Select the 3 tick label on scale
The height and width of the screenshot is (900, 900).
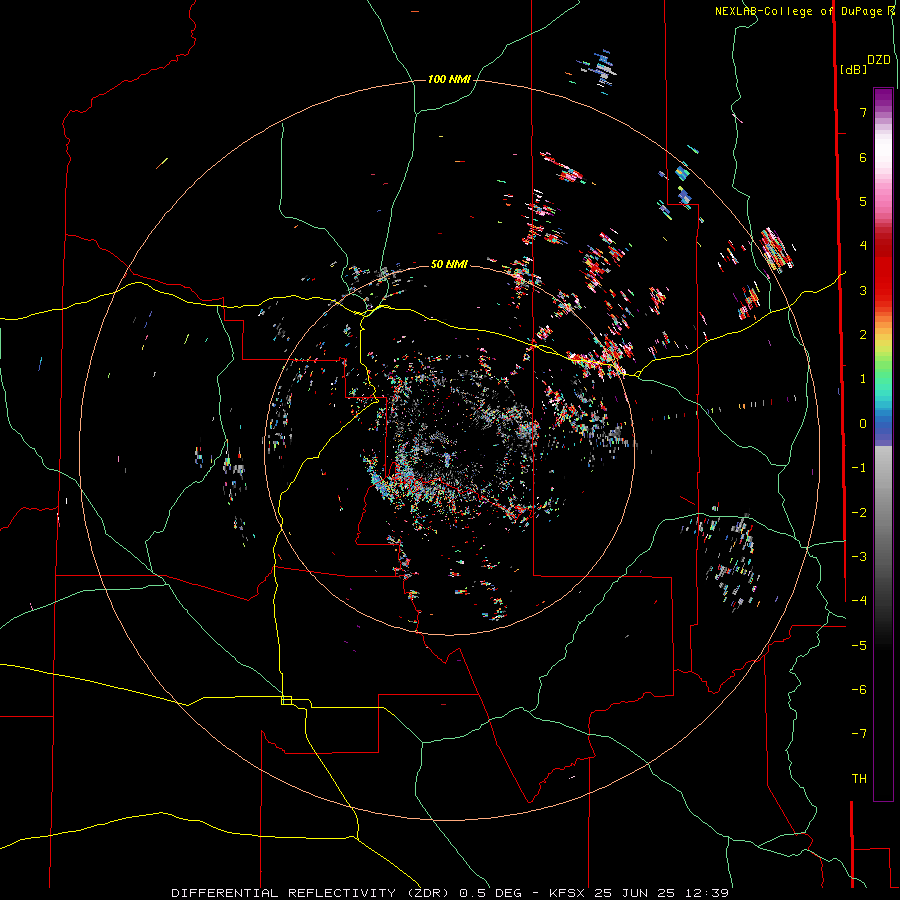coord(863,290)
